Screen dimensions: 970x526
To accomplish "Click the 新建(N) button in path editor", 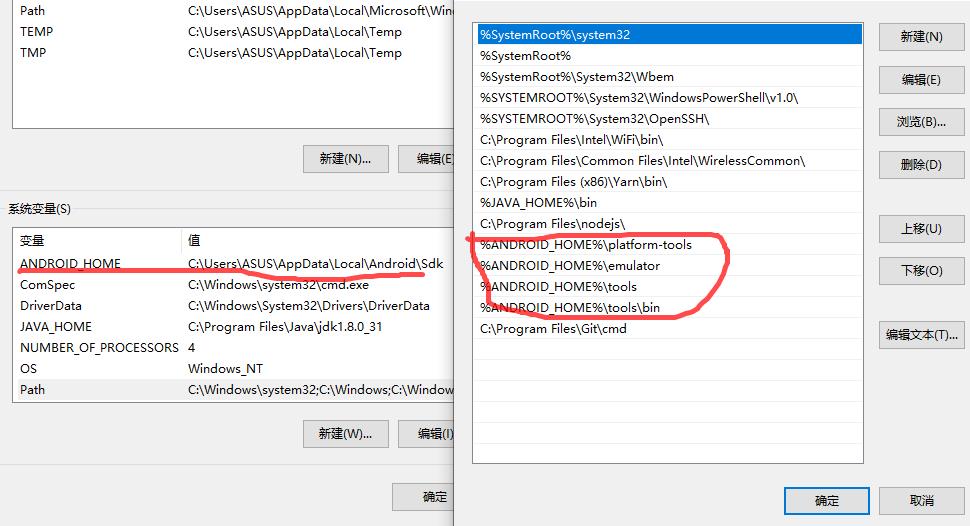I will coord(920,37).
